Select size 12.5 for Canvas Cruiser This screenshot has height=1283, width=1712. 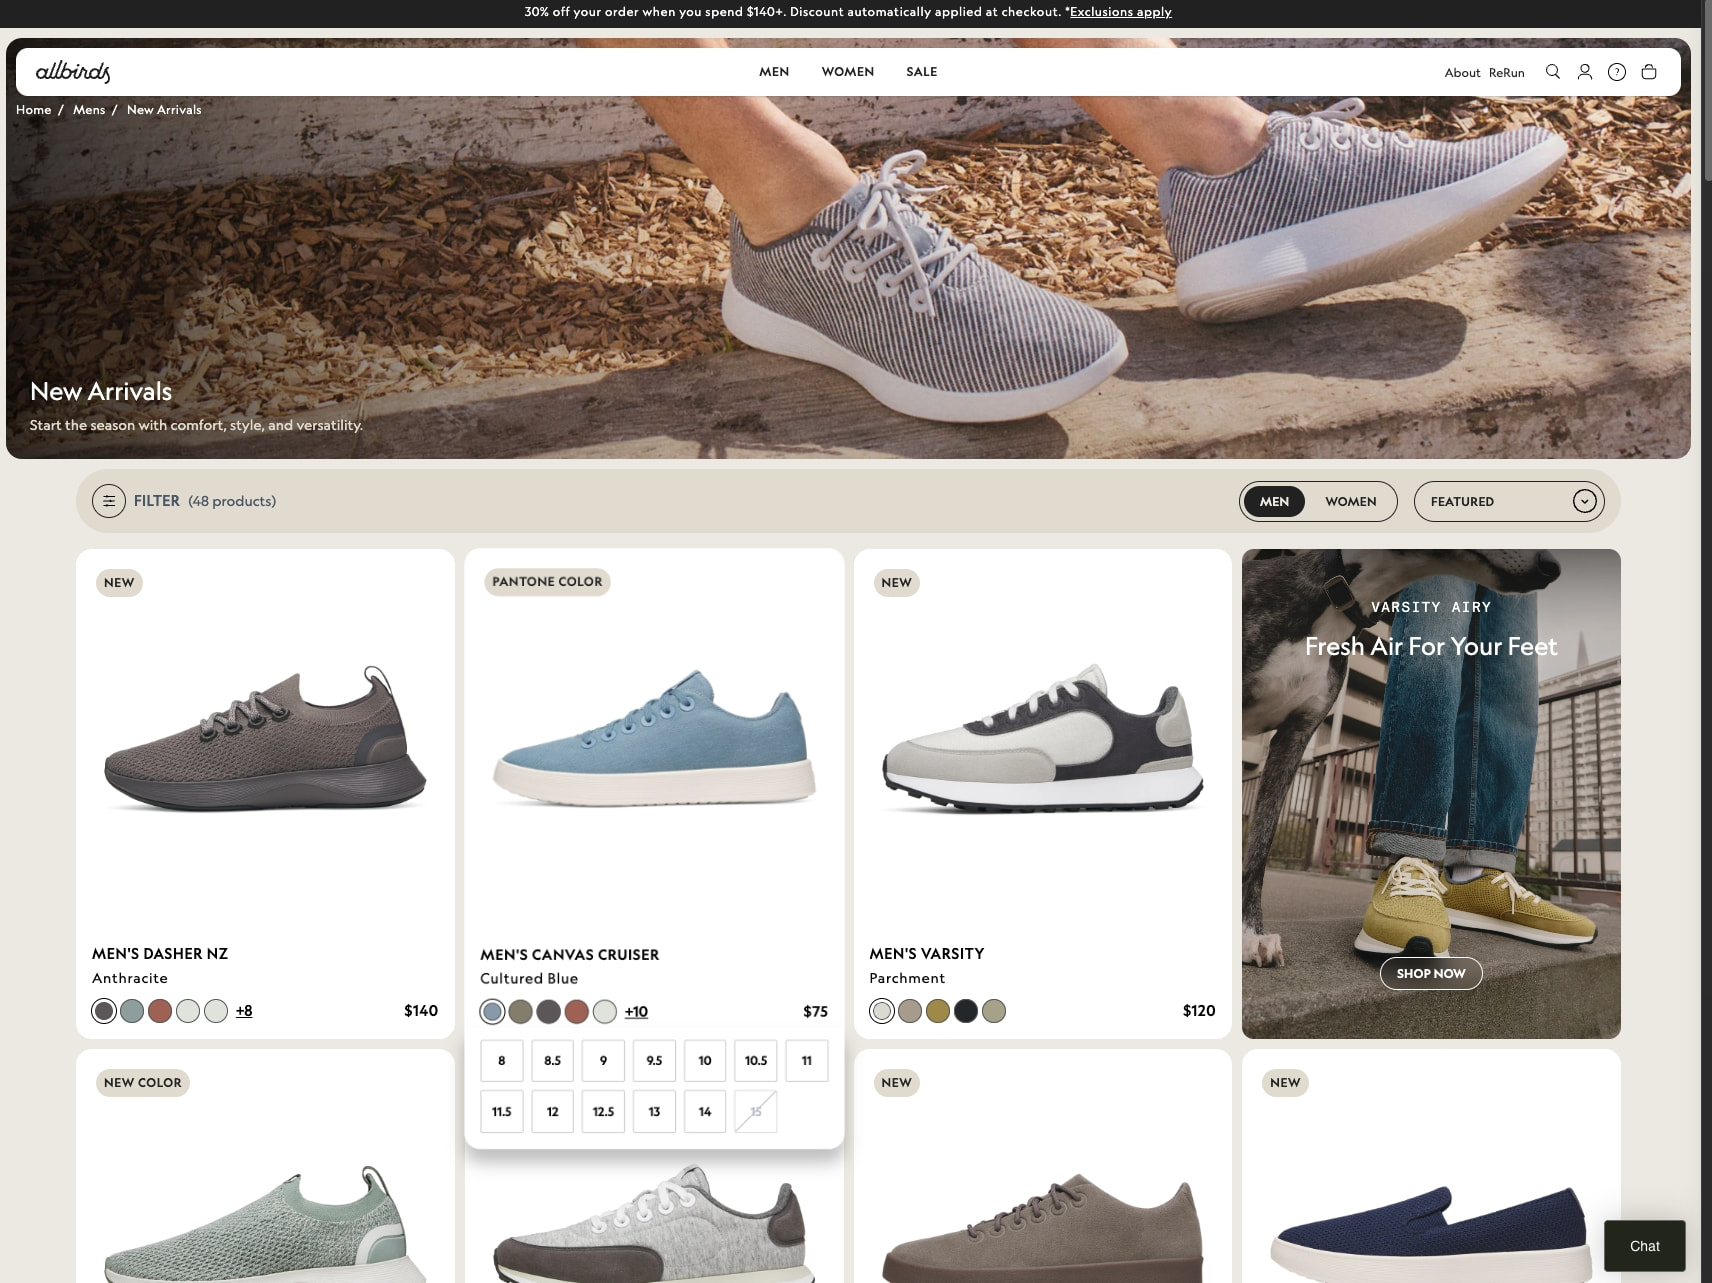pyautogui.click(x=603, y=1112)
